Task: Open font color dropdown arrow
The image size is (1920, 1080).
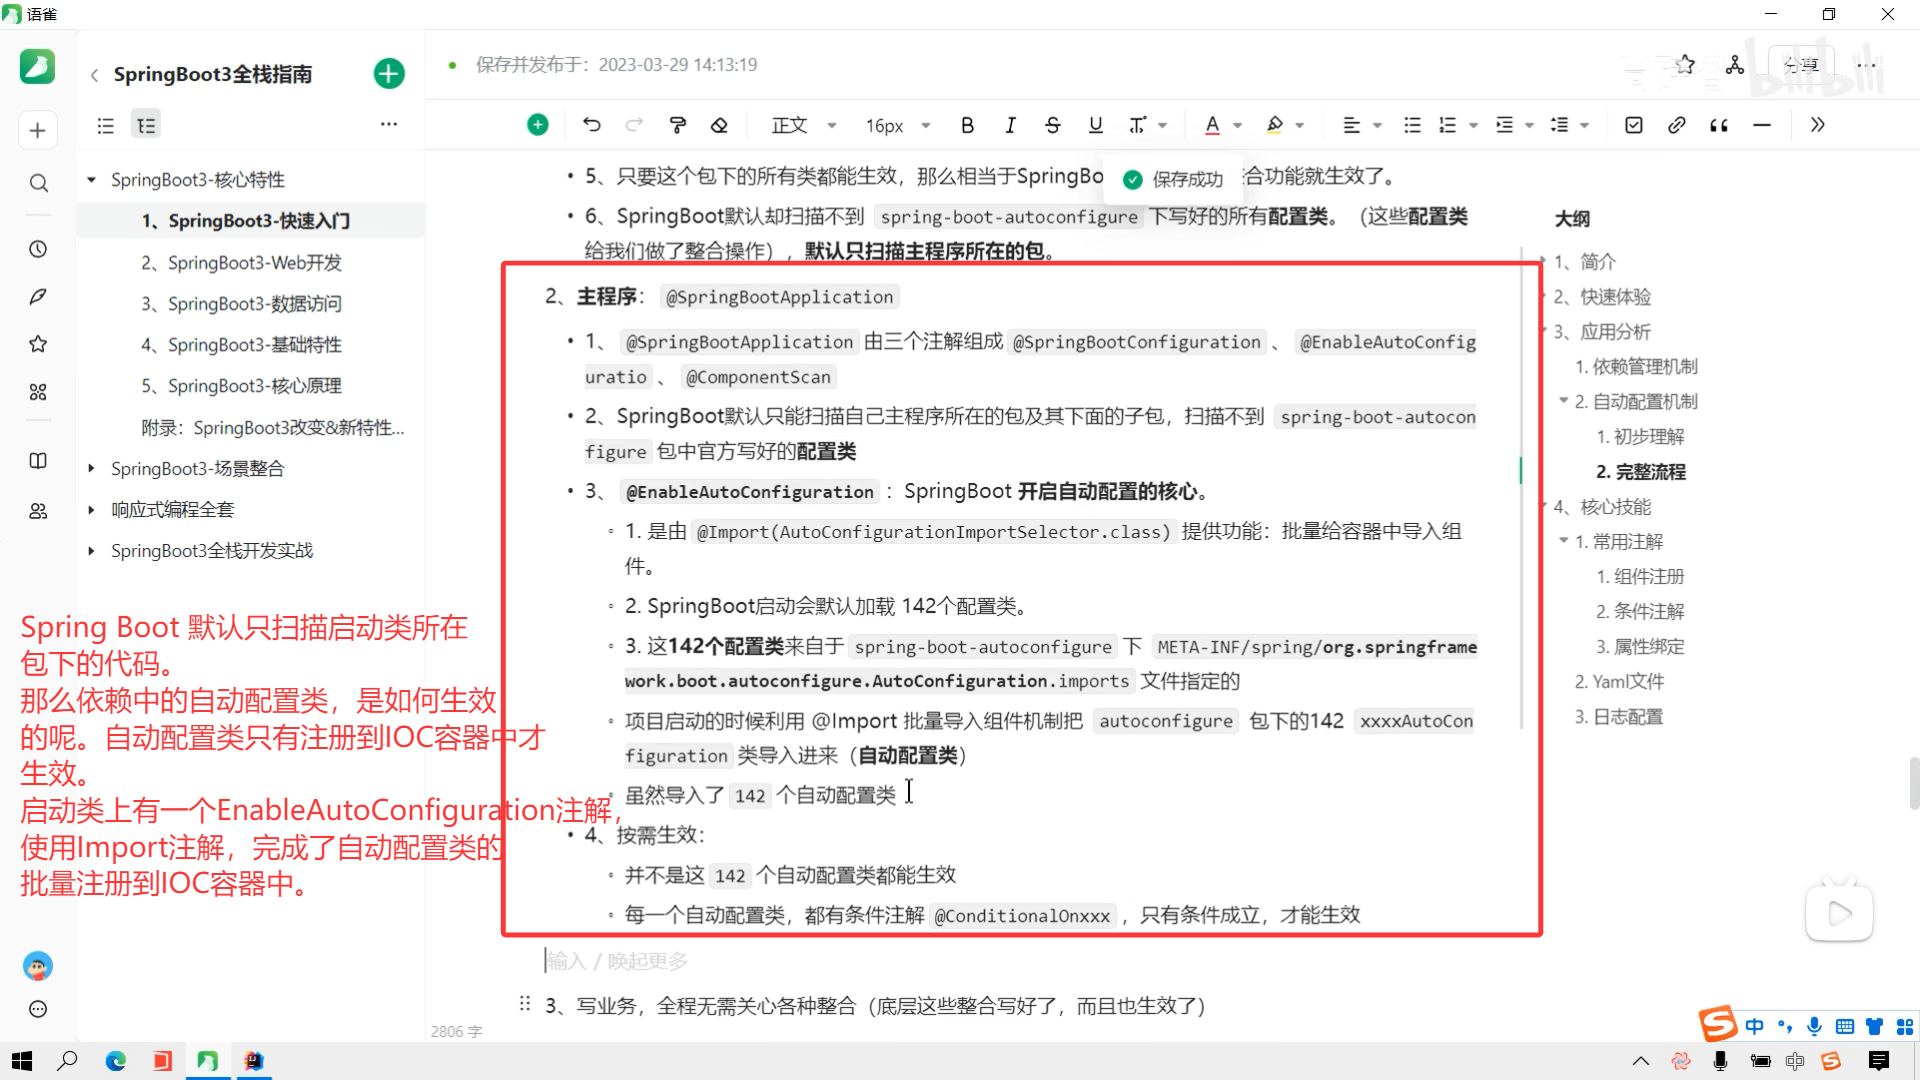Action: [x=1238, y=125]
